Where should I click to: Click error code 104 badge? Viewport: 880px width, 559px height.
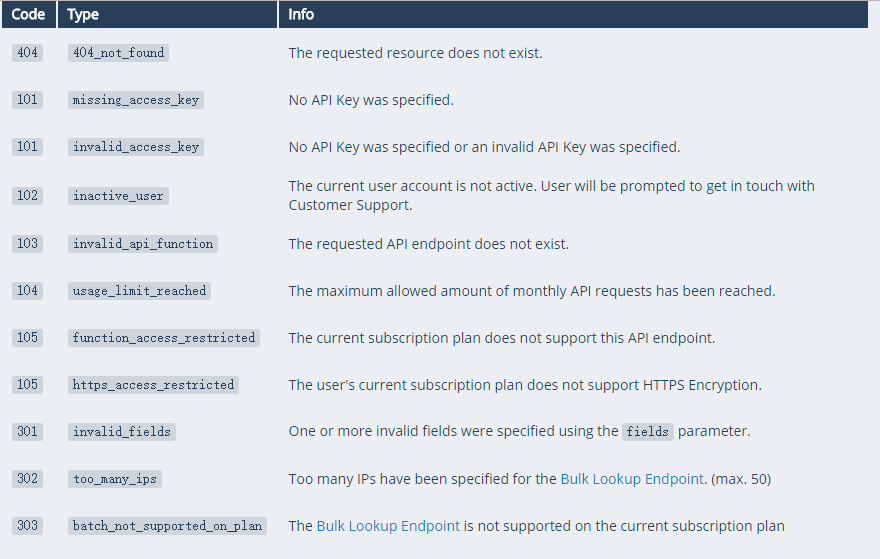point(28,291)
